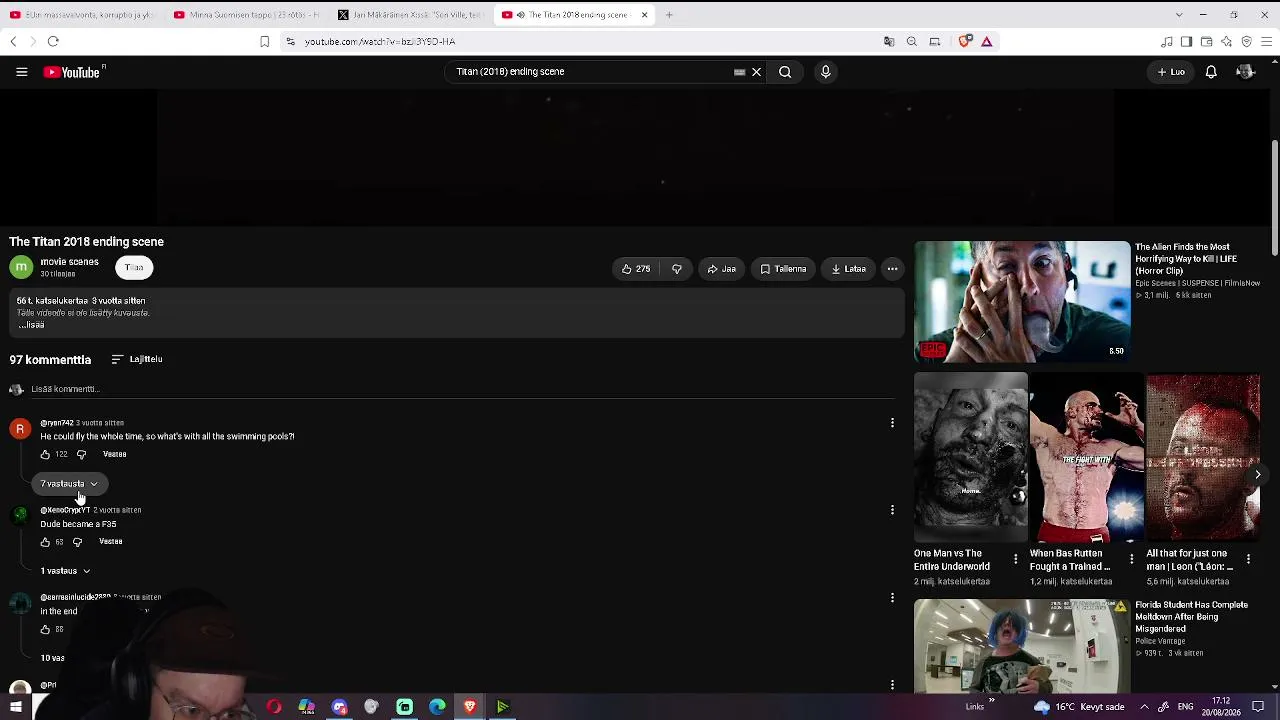Show next shorts with right arrow

tap(1257, 474)
